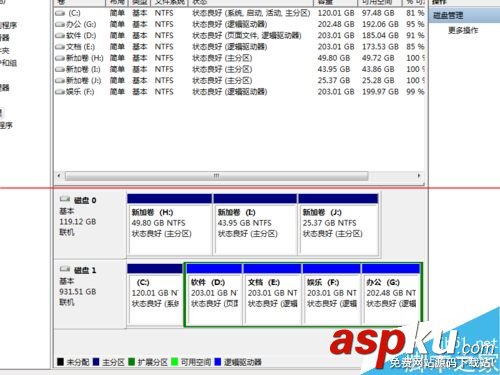Image resolution: width=500 pixels, height=375 pixels.
Task: Click the 43.86 GB free space cell
Action: (378, 69)
